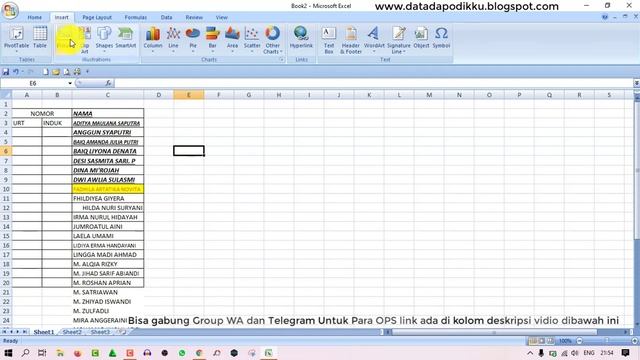This screenshot has width=640, height=360.
Task: Switch to the Page Layout tab
Action: point(97,18)
